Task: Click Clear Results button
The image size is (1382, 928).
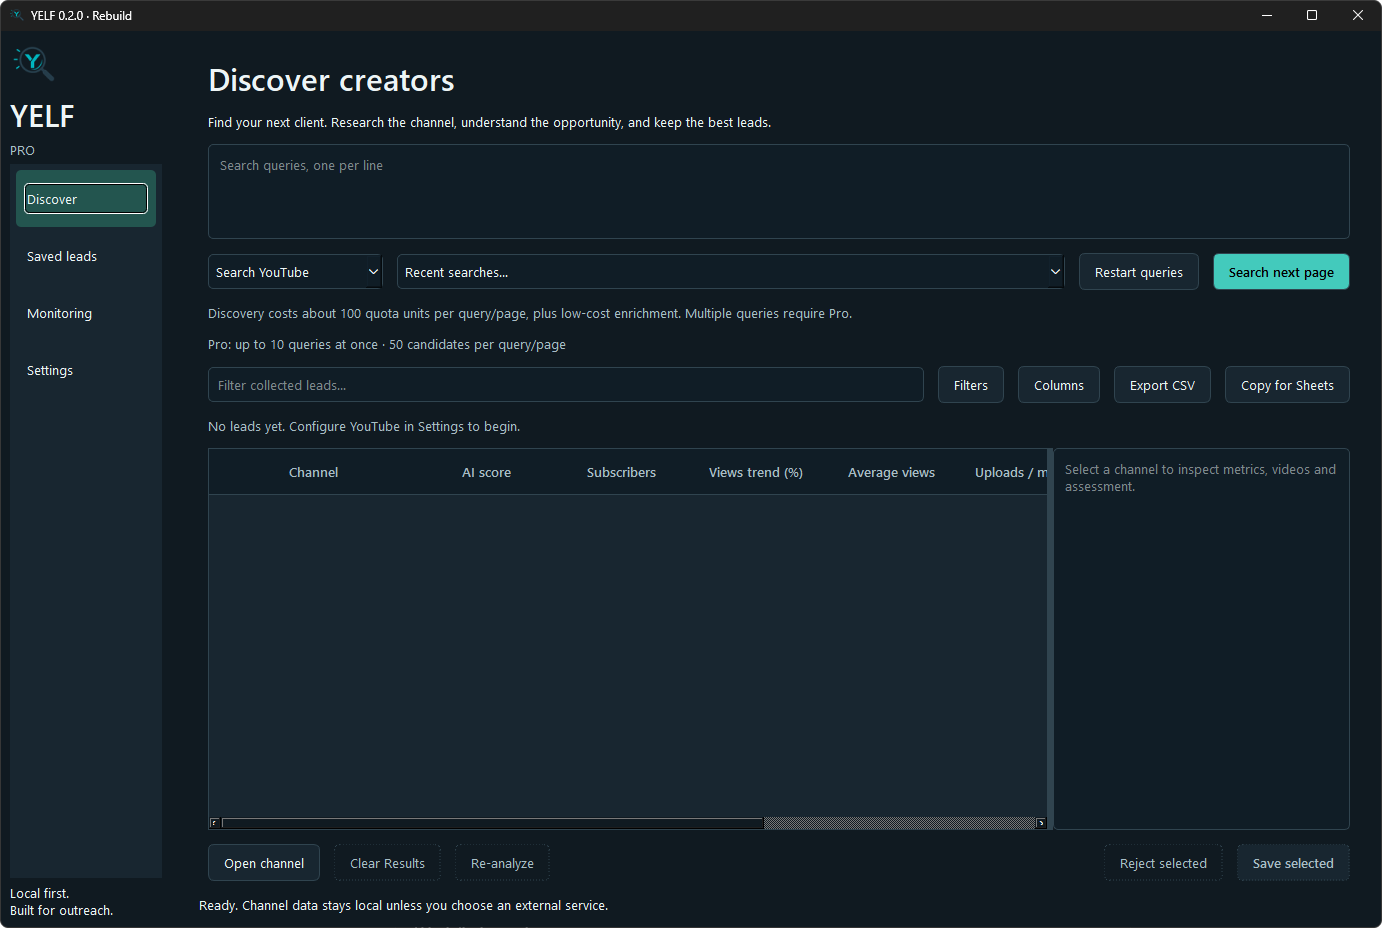Action: pos(387,863)
